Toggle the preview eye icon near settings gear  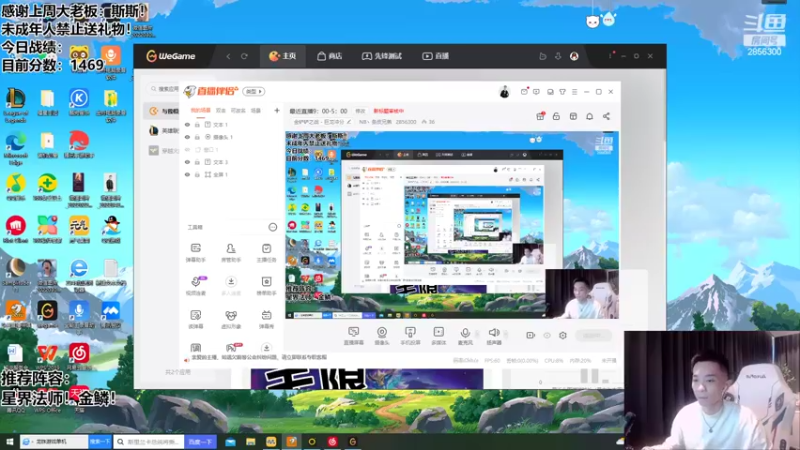point(547,335)
